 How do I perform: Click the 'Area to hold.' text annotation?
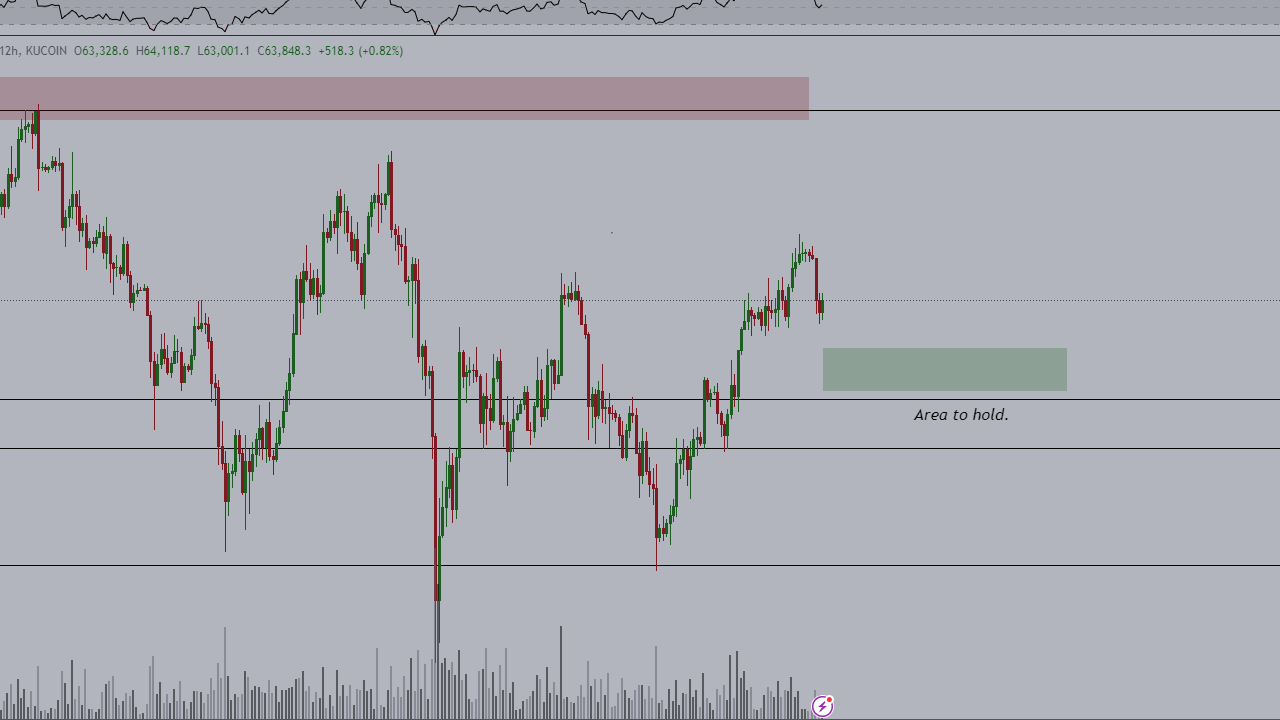coord(961,414)
